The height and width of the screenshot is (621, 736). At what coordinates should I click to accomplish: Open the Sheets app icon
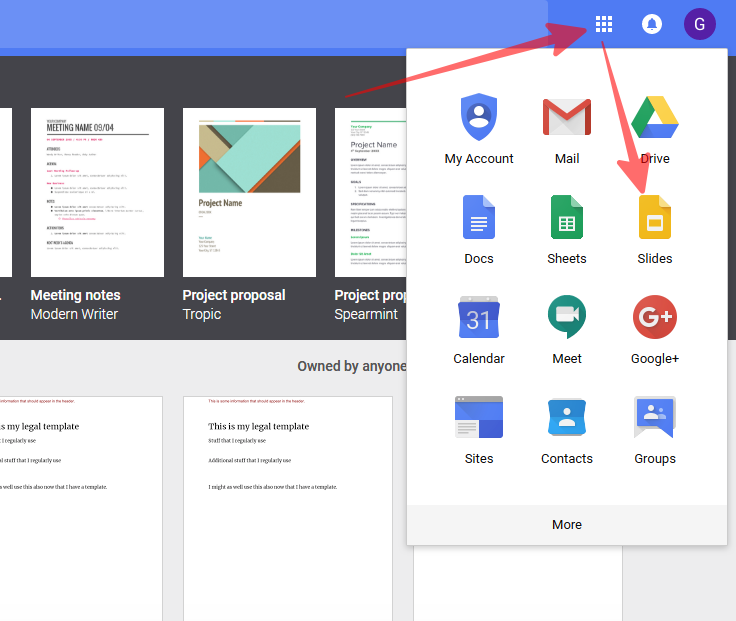[567, 217]
